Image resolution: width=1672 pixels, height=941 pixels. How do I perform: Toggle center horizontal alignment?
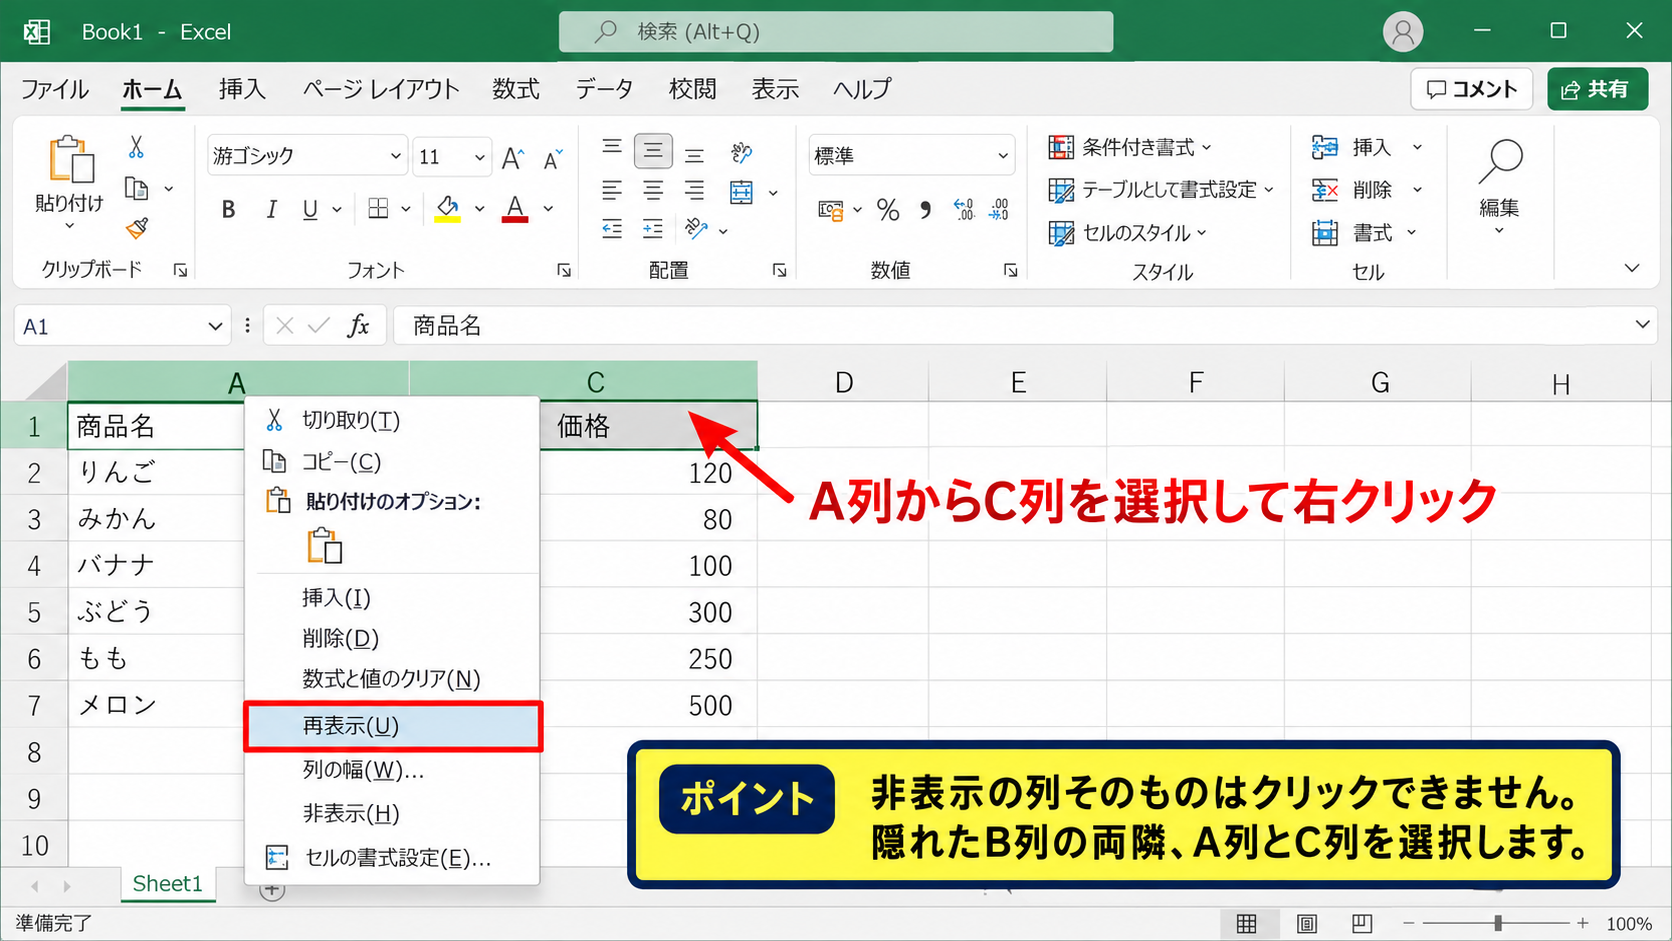pos(653,191)
